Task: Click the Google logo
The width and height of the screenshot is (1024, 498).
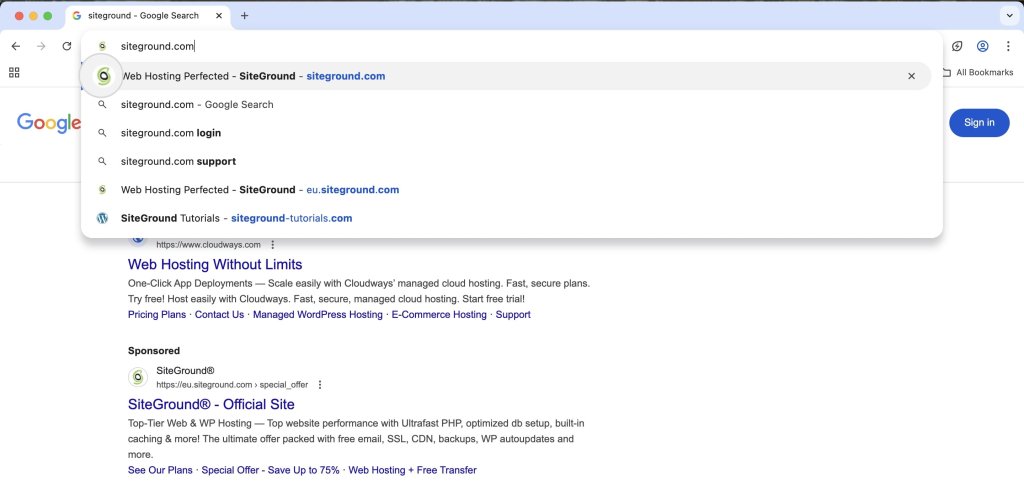Action: [x=48, y=123]
